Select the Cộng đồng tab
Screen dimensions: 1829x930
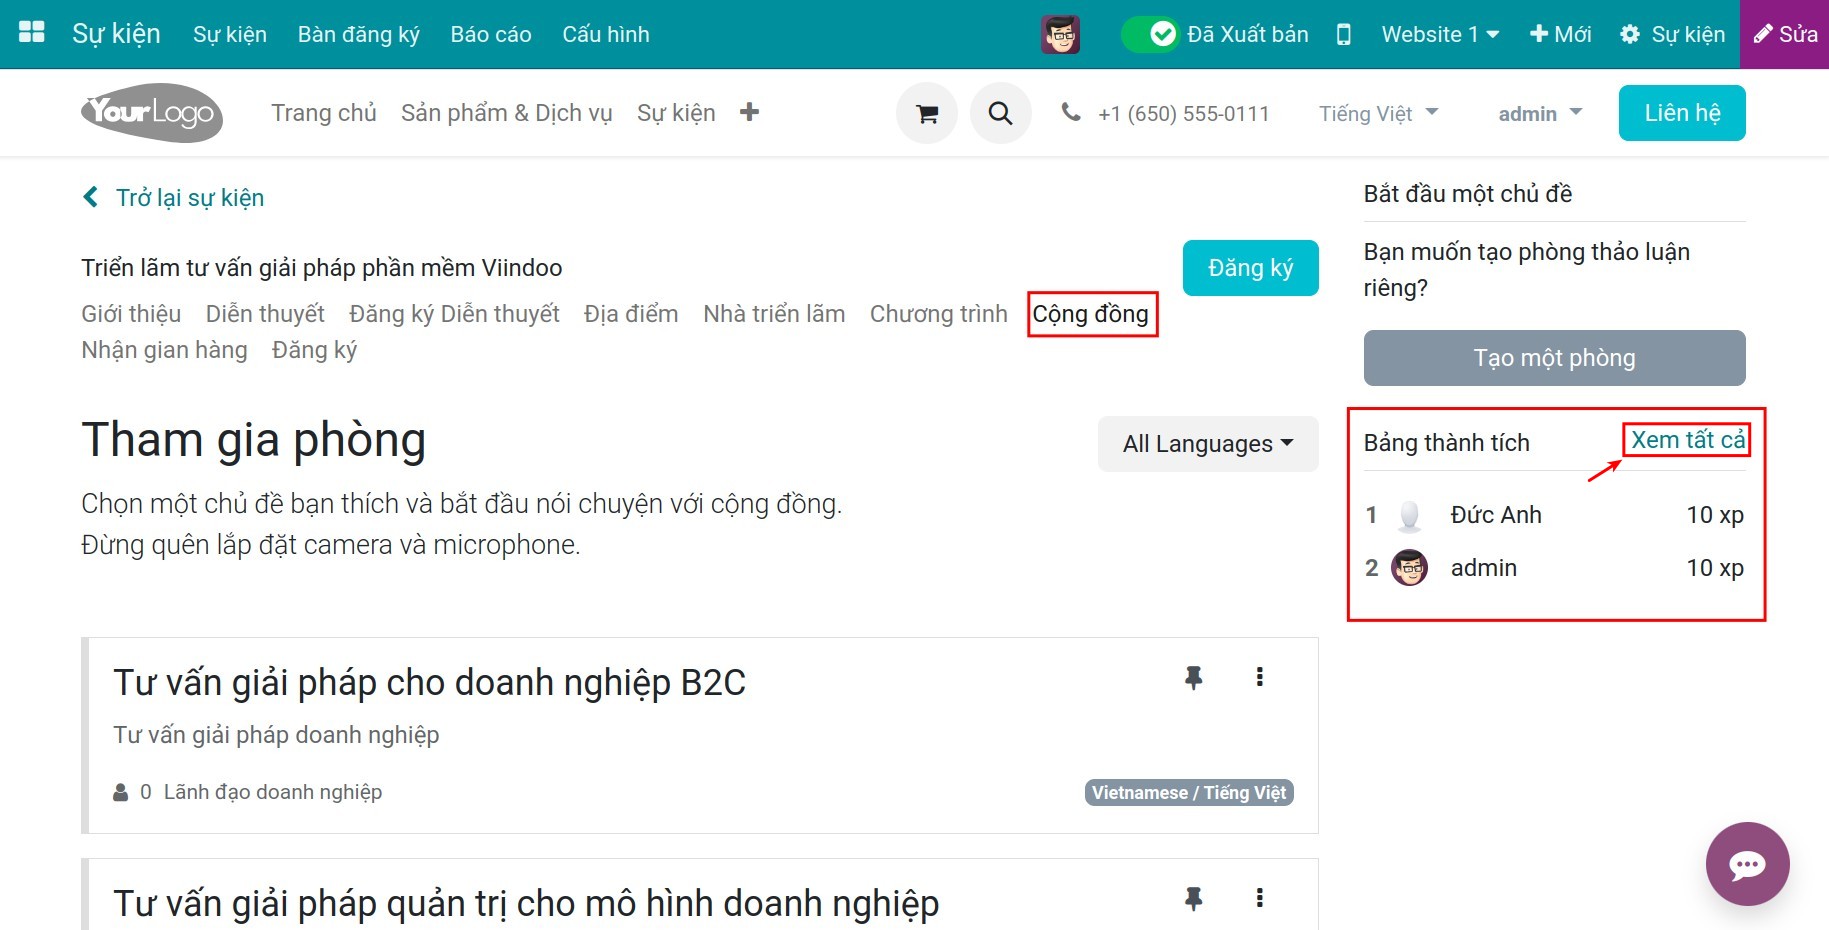[x=1091, y=314]
